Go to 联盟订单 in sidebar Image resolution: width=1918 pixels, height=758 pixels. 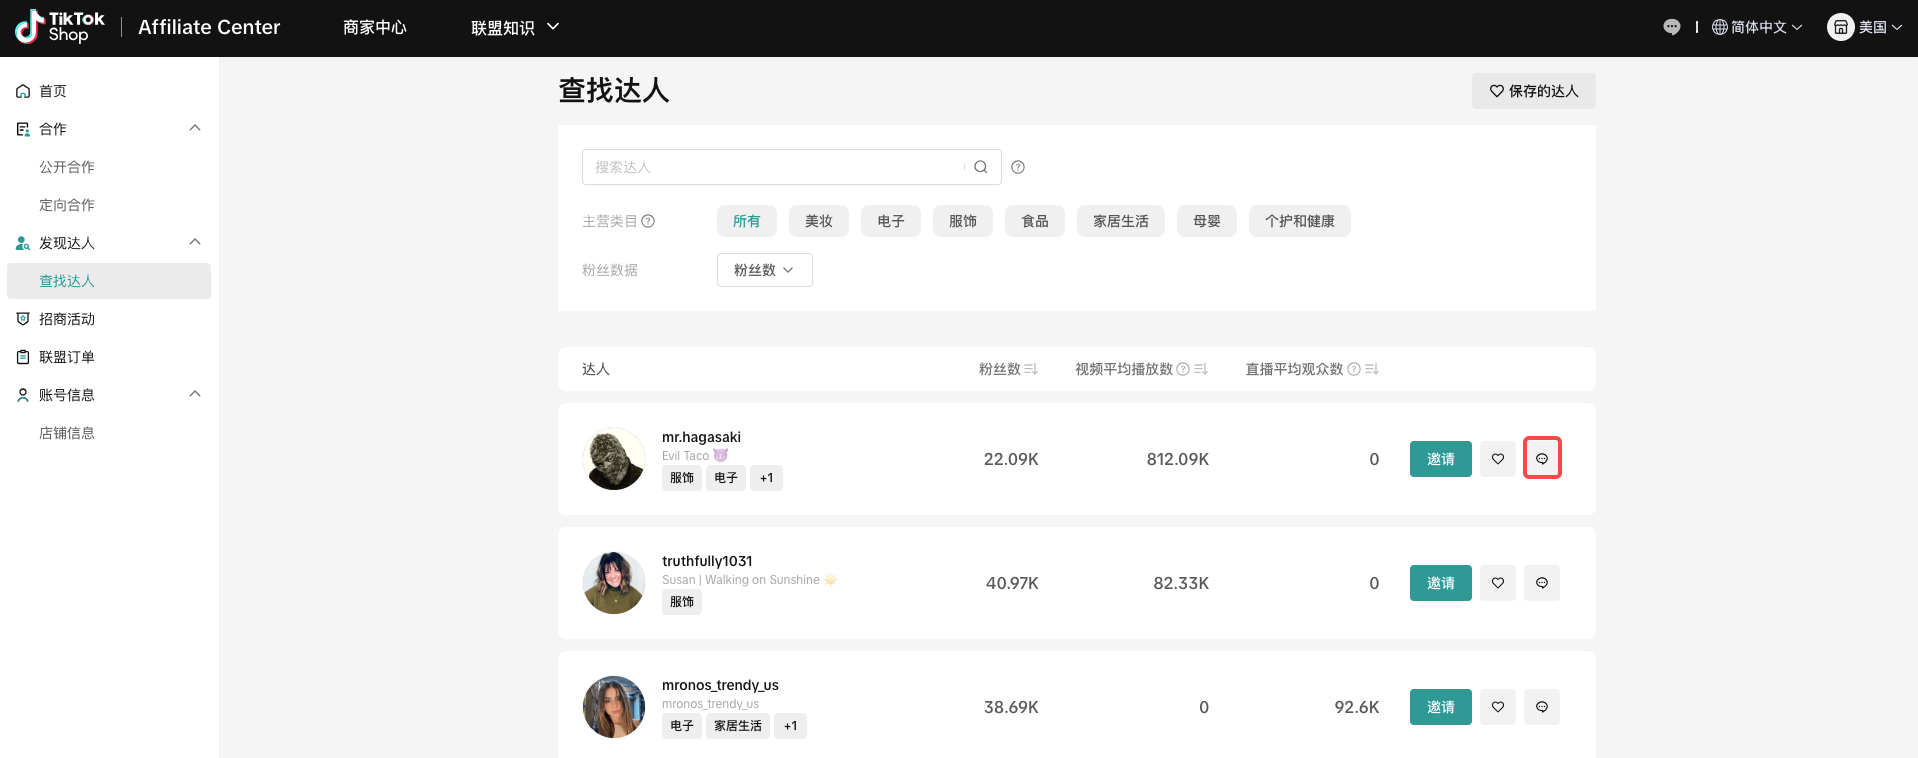coord(66,357)
